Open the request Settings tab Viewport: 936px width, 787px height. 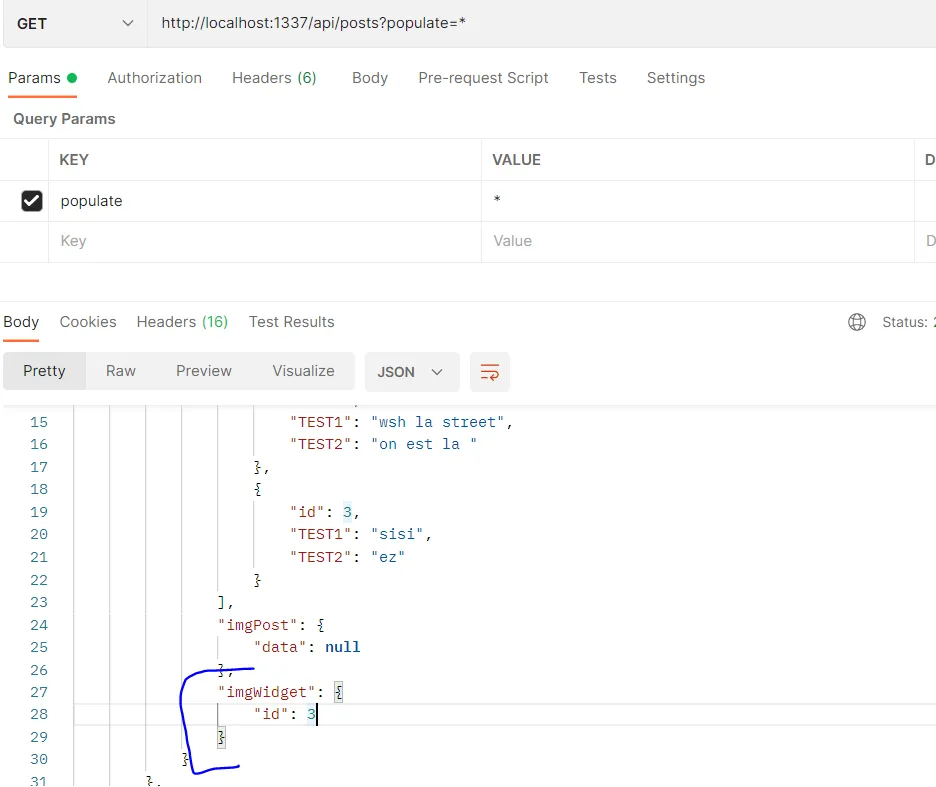coord(676,78)
